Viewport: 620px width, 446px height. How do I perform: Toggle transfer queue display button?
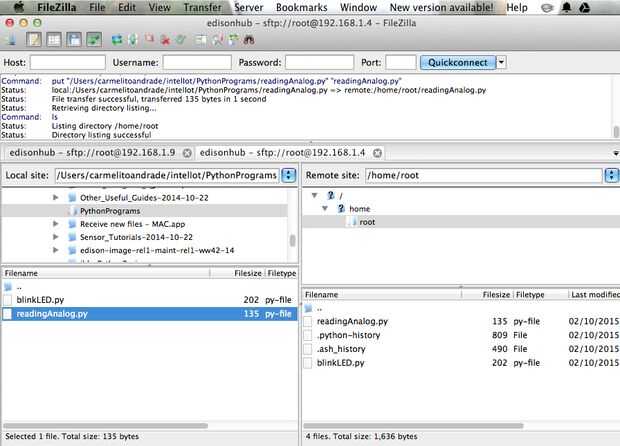click(94, 40)
